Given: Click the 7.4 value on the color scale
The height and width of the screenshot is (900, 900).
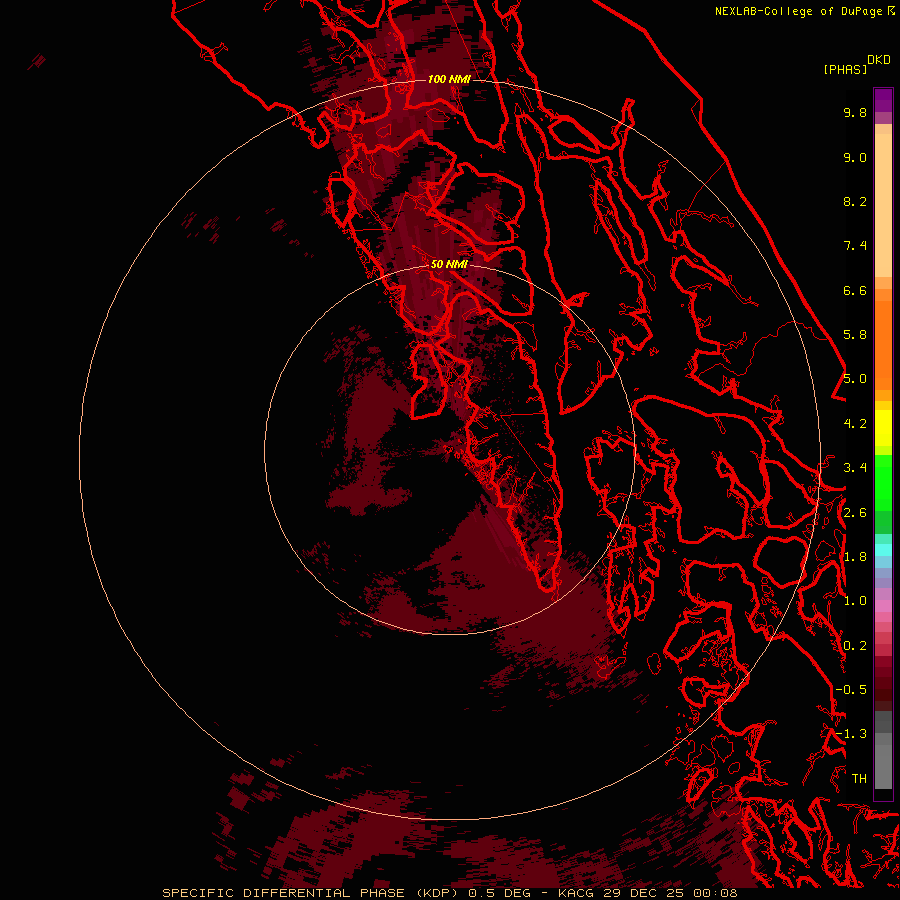Looking at the screenshot, I should 855,246.
